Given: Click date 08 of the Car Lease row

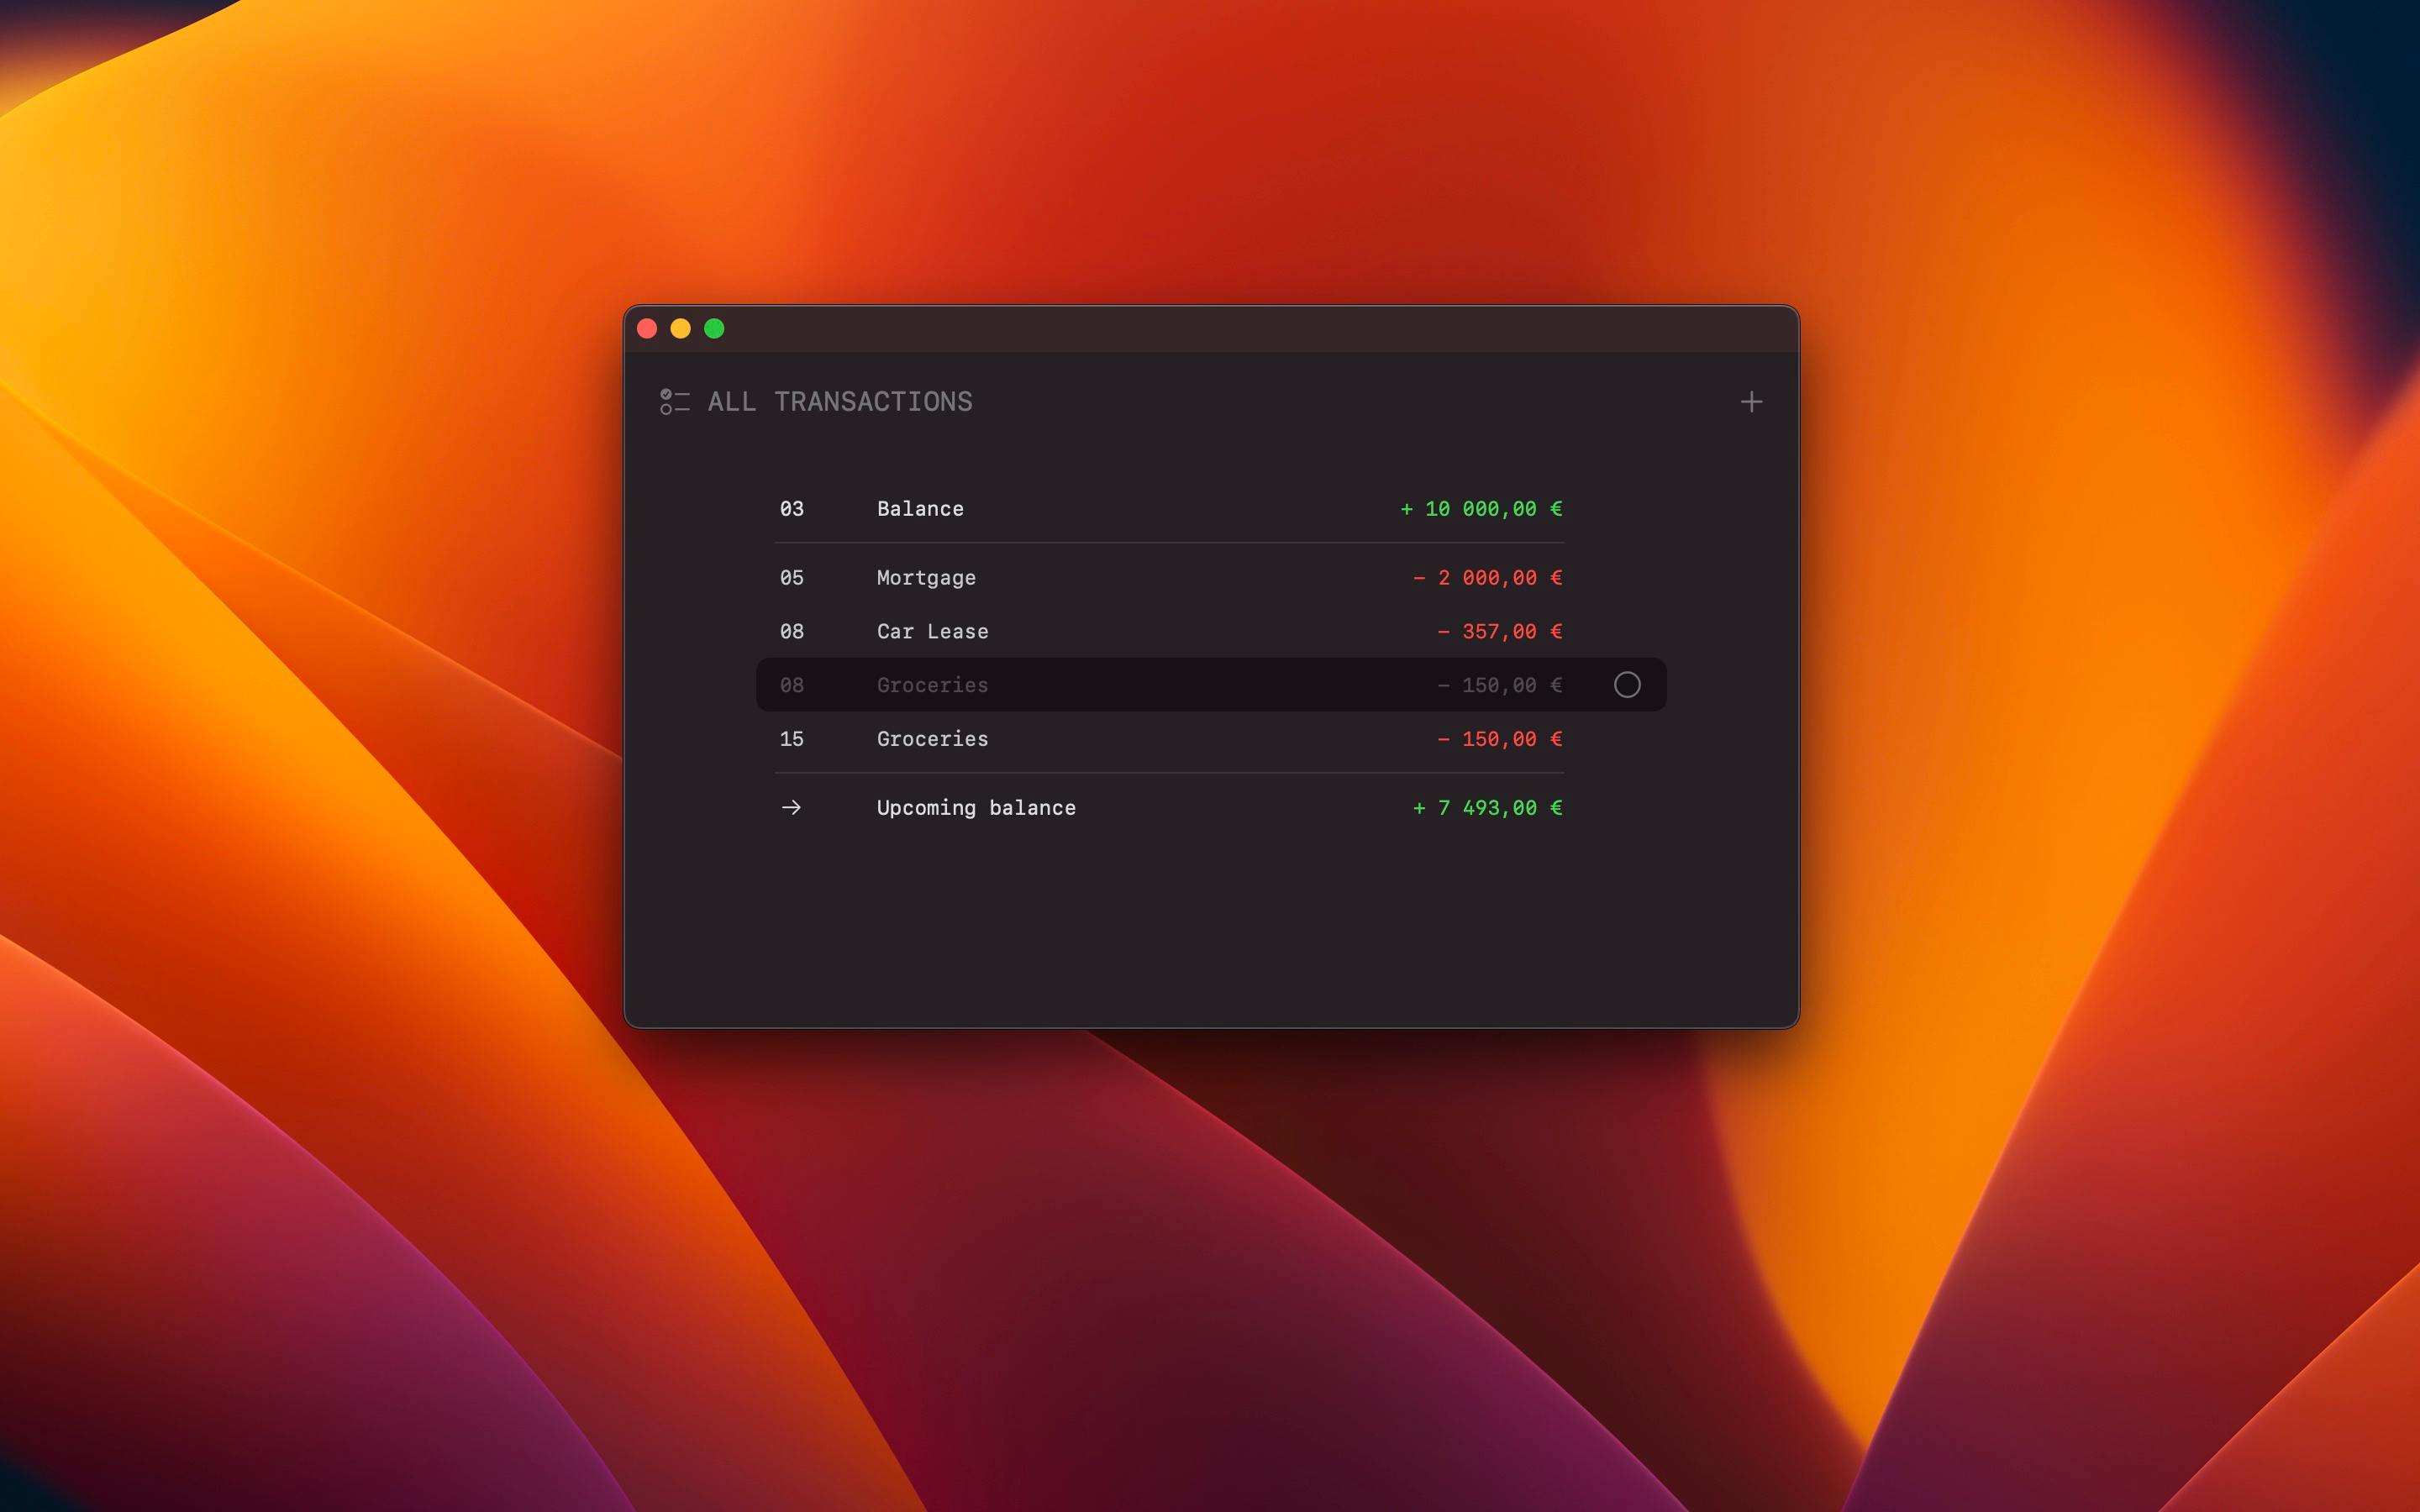Looking at the screenshot, I should [792, 632].
